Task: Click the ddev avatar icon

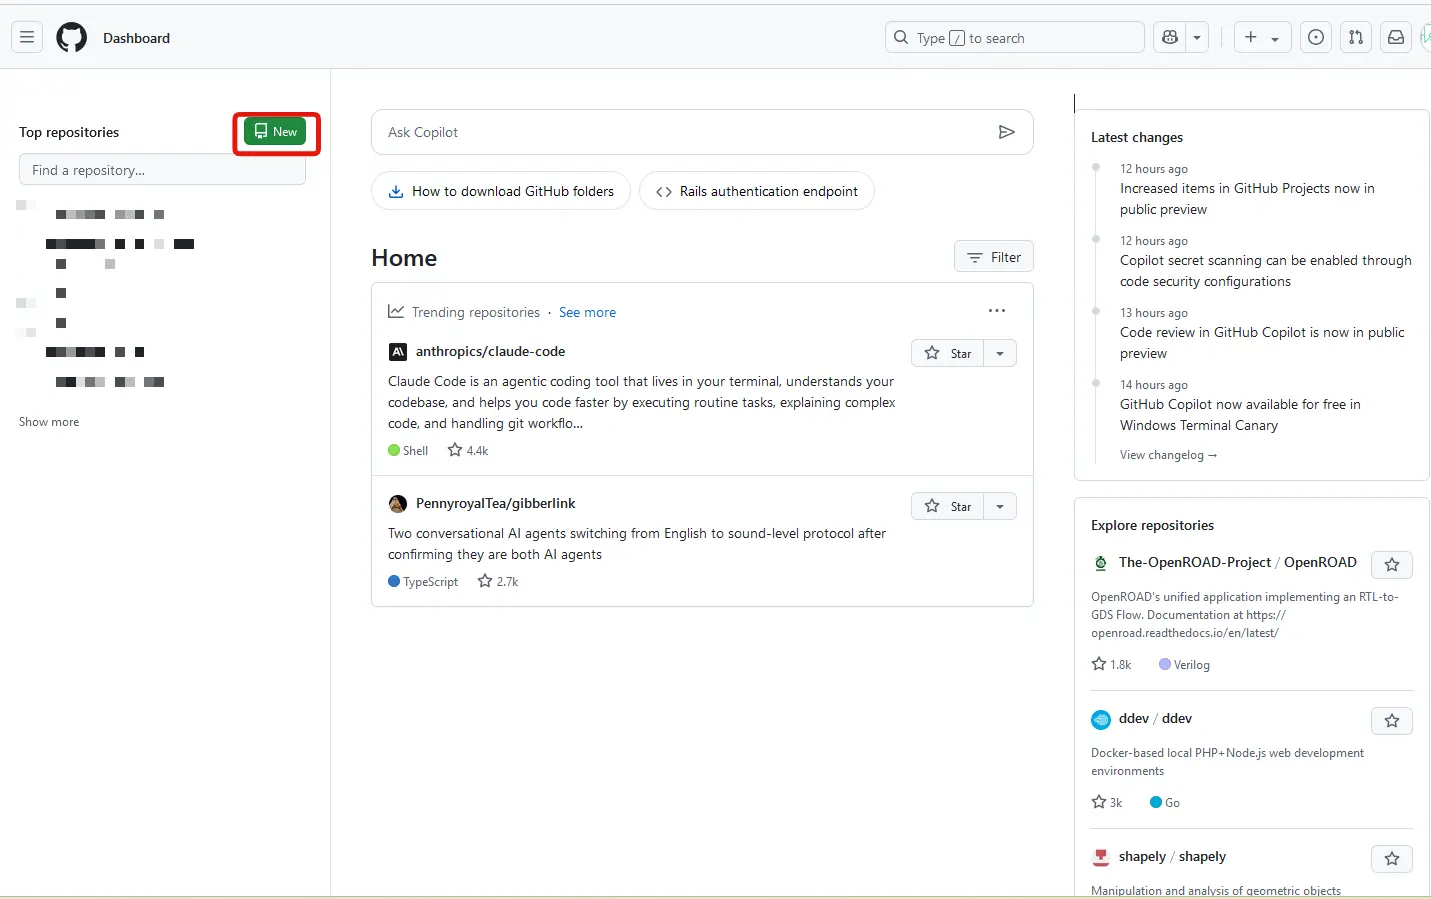Action: pos(1101,720)
